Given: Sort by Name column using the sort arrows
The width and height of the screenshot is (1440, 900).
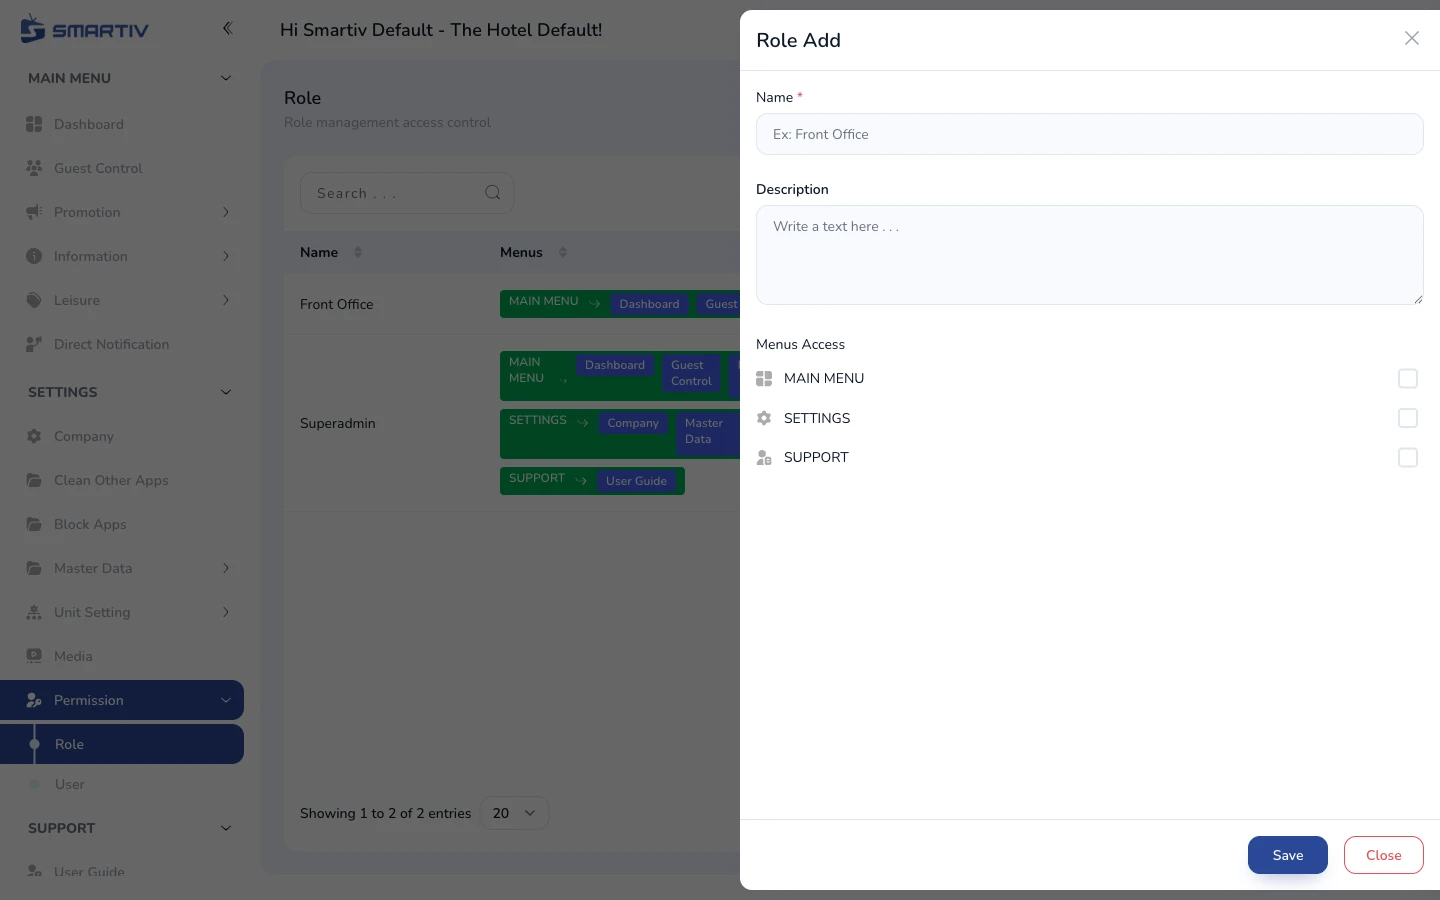Looking at the screenshot, I should click(358, 252).
